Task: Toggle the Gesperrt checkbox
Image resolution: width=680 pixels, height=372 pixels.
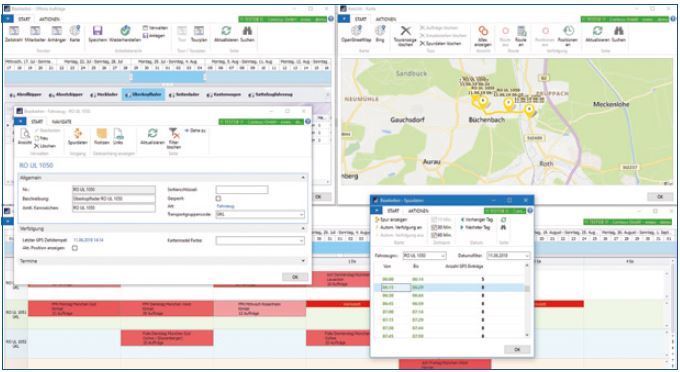Action: click(218, 198)
